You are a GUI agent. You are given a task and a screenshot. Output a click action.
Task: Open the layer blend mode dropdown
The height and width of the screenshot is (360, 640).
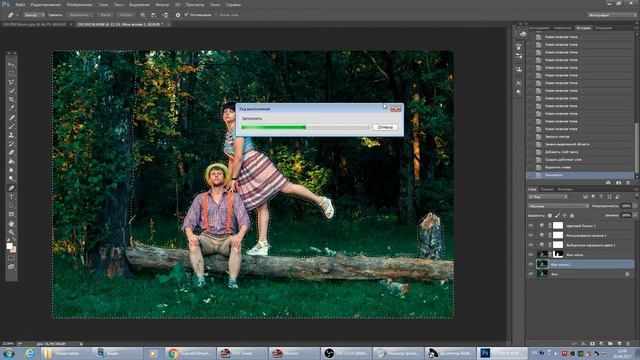558,206
